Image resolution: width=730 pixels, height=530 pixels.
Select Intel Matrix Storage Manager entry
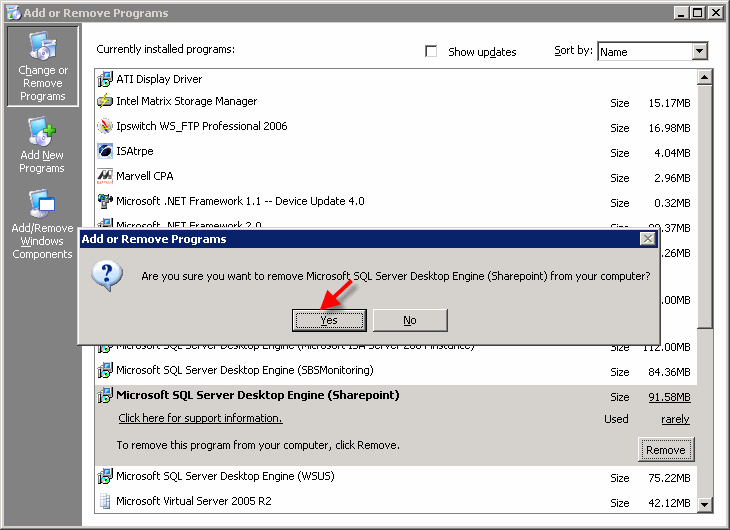187,102
